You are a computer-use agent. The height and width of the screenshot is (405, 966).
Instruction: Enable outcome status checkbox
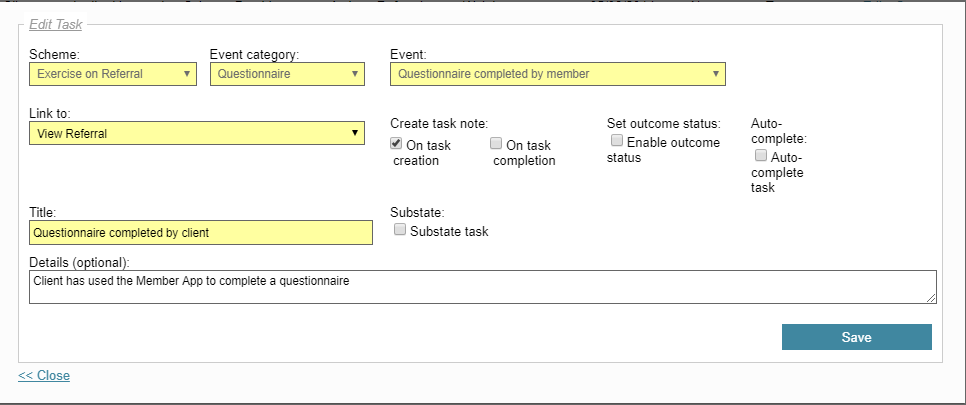click(617, 141)
